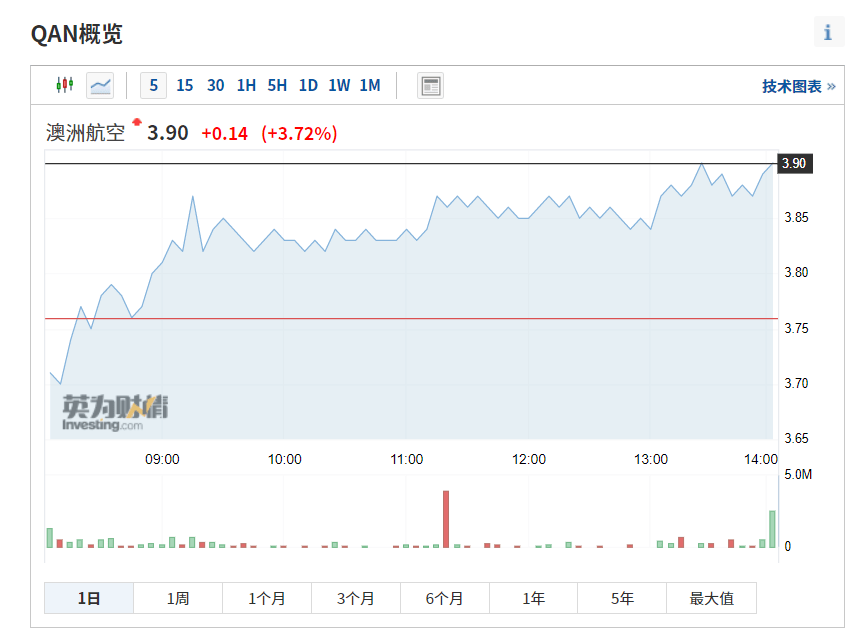Switch chart to 1D interval

point(308,86)
